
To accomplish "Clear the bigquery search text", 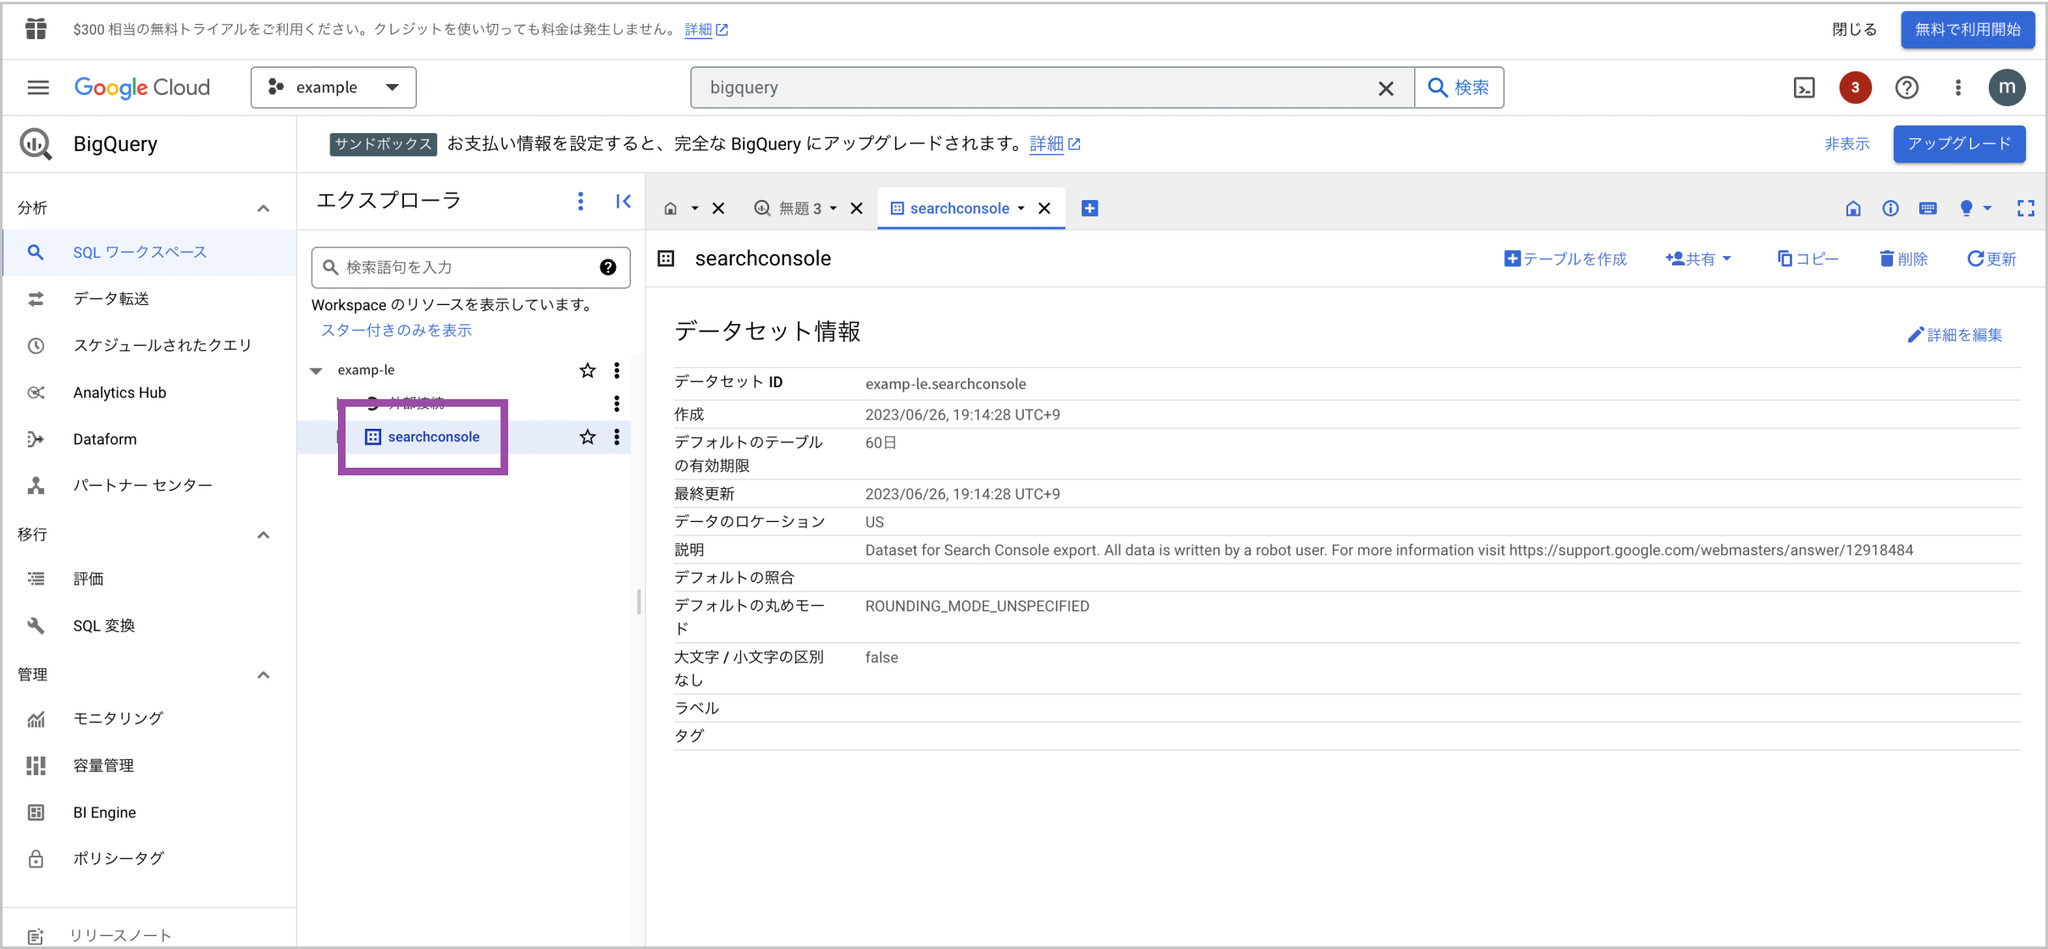I will click(x=1386, y=88).
